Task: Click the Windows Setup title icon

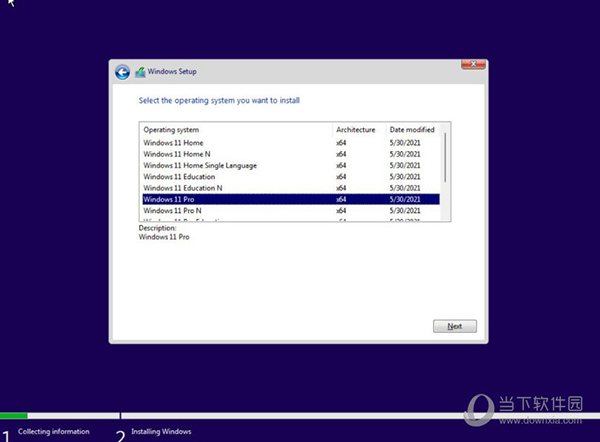Action: (x=140, y=72)
